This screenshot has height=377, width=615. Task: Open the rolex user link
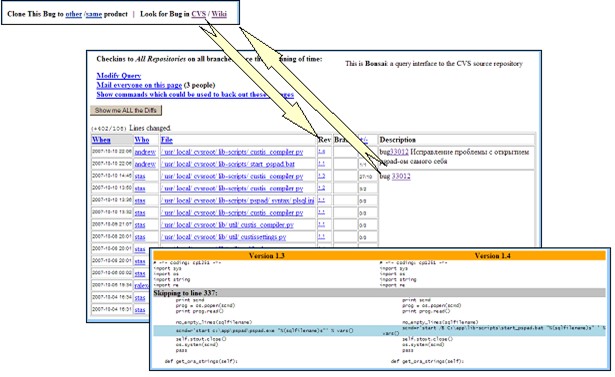[142, 285]
